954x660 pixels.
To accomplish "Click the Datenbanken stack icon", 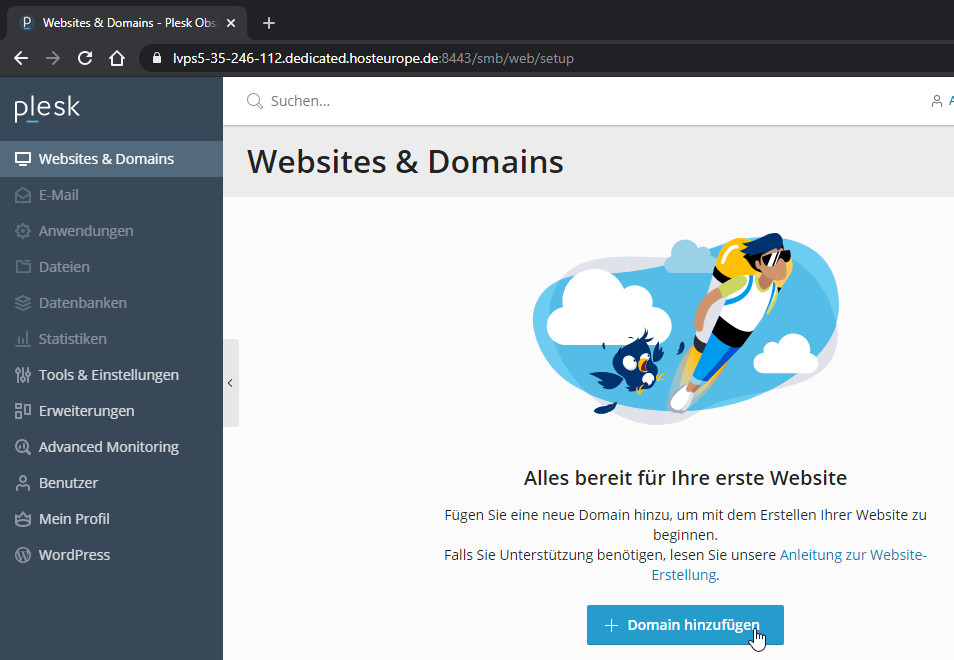I will coord(22,303).
